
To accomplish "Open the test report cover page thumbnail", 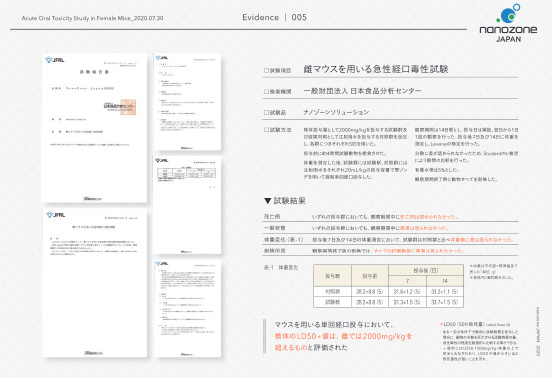I will 94,128.
